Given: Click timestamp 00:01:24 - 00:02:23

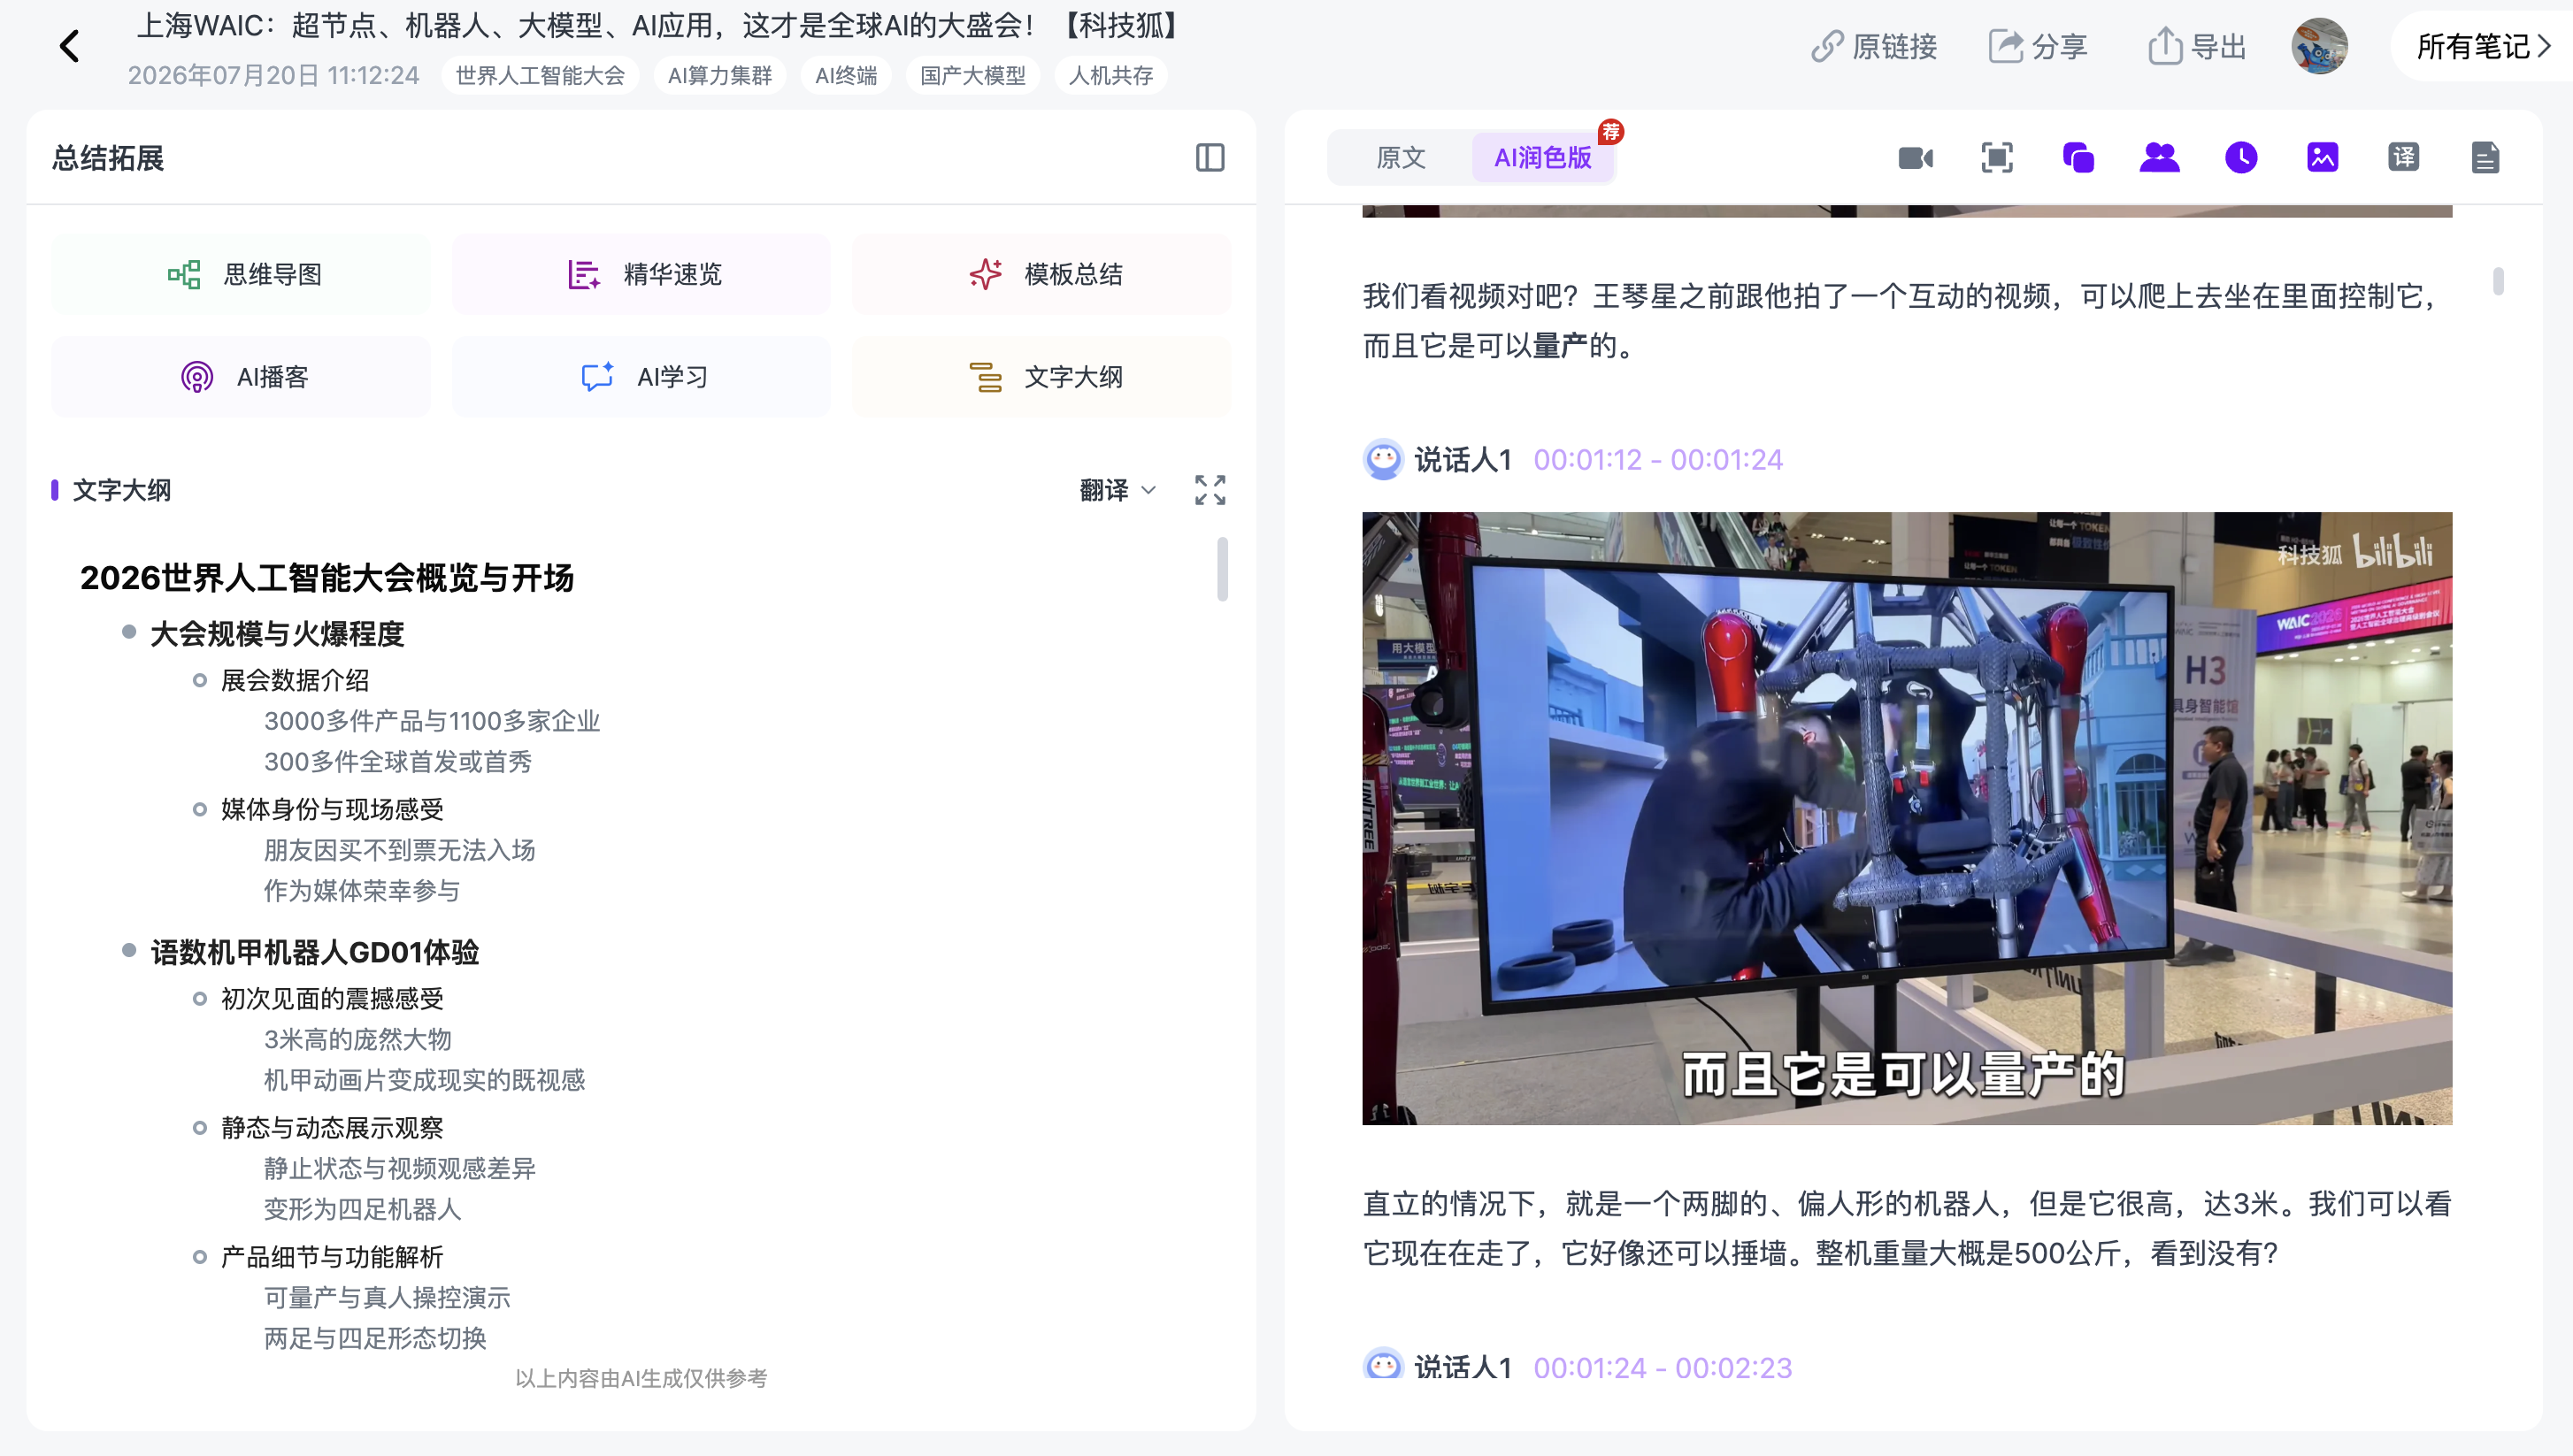Looking at the screenshot, I should [x=1663, y=1367].
